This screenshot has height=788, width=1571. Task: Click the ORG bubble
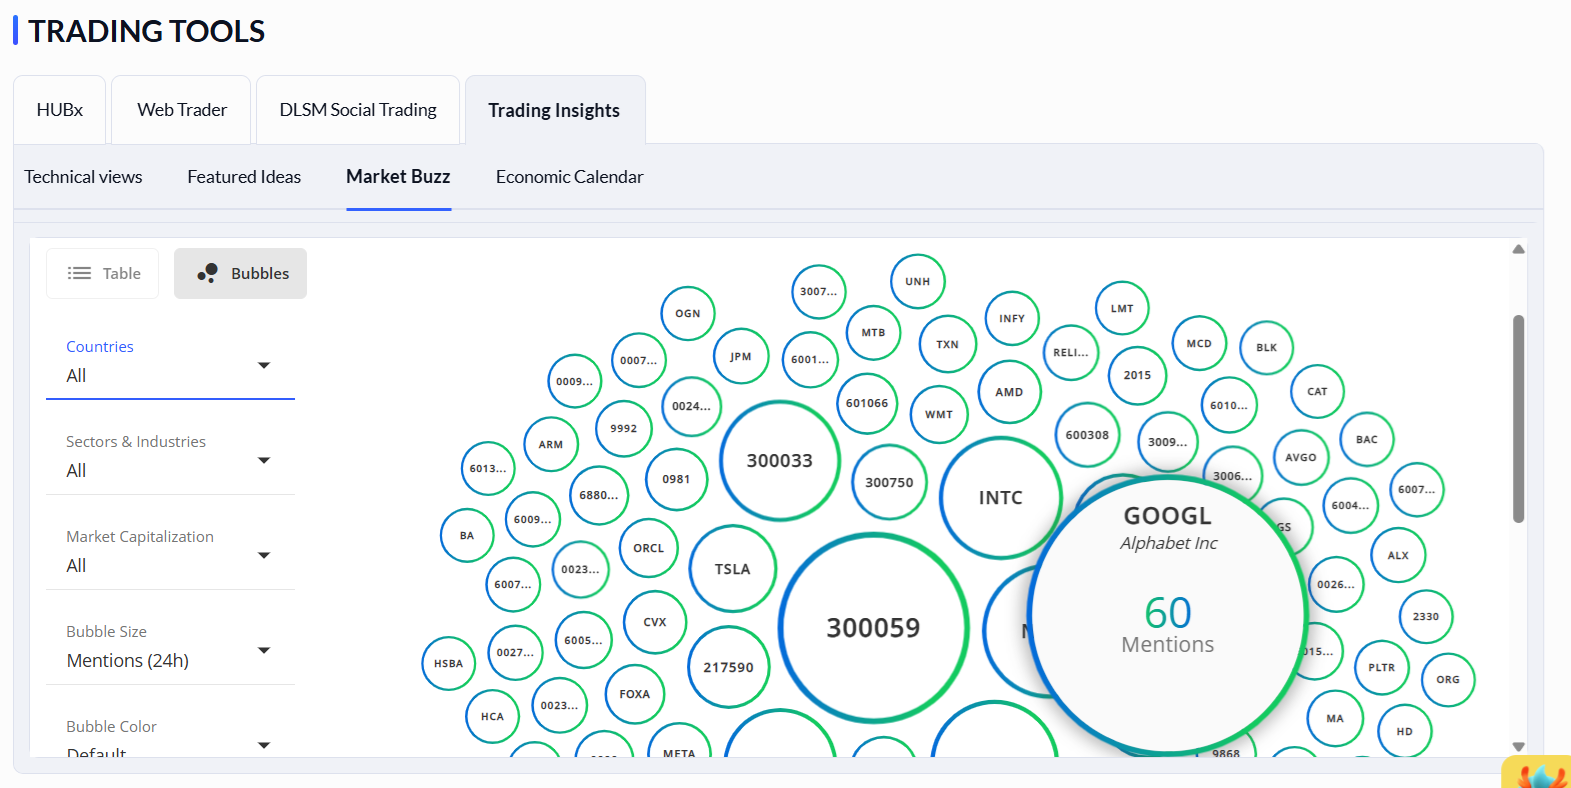[1448, 679]
